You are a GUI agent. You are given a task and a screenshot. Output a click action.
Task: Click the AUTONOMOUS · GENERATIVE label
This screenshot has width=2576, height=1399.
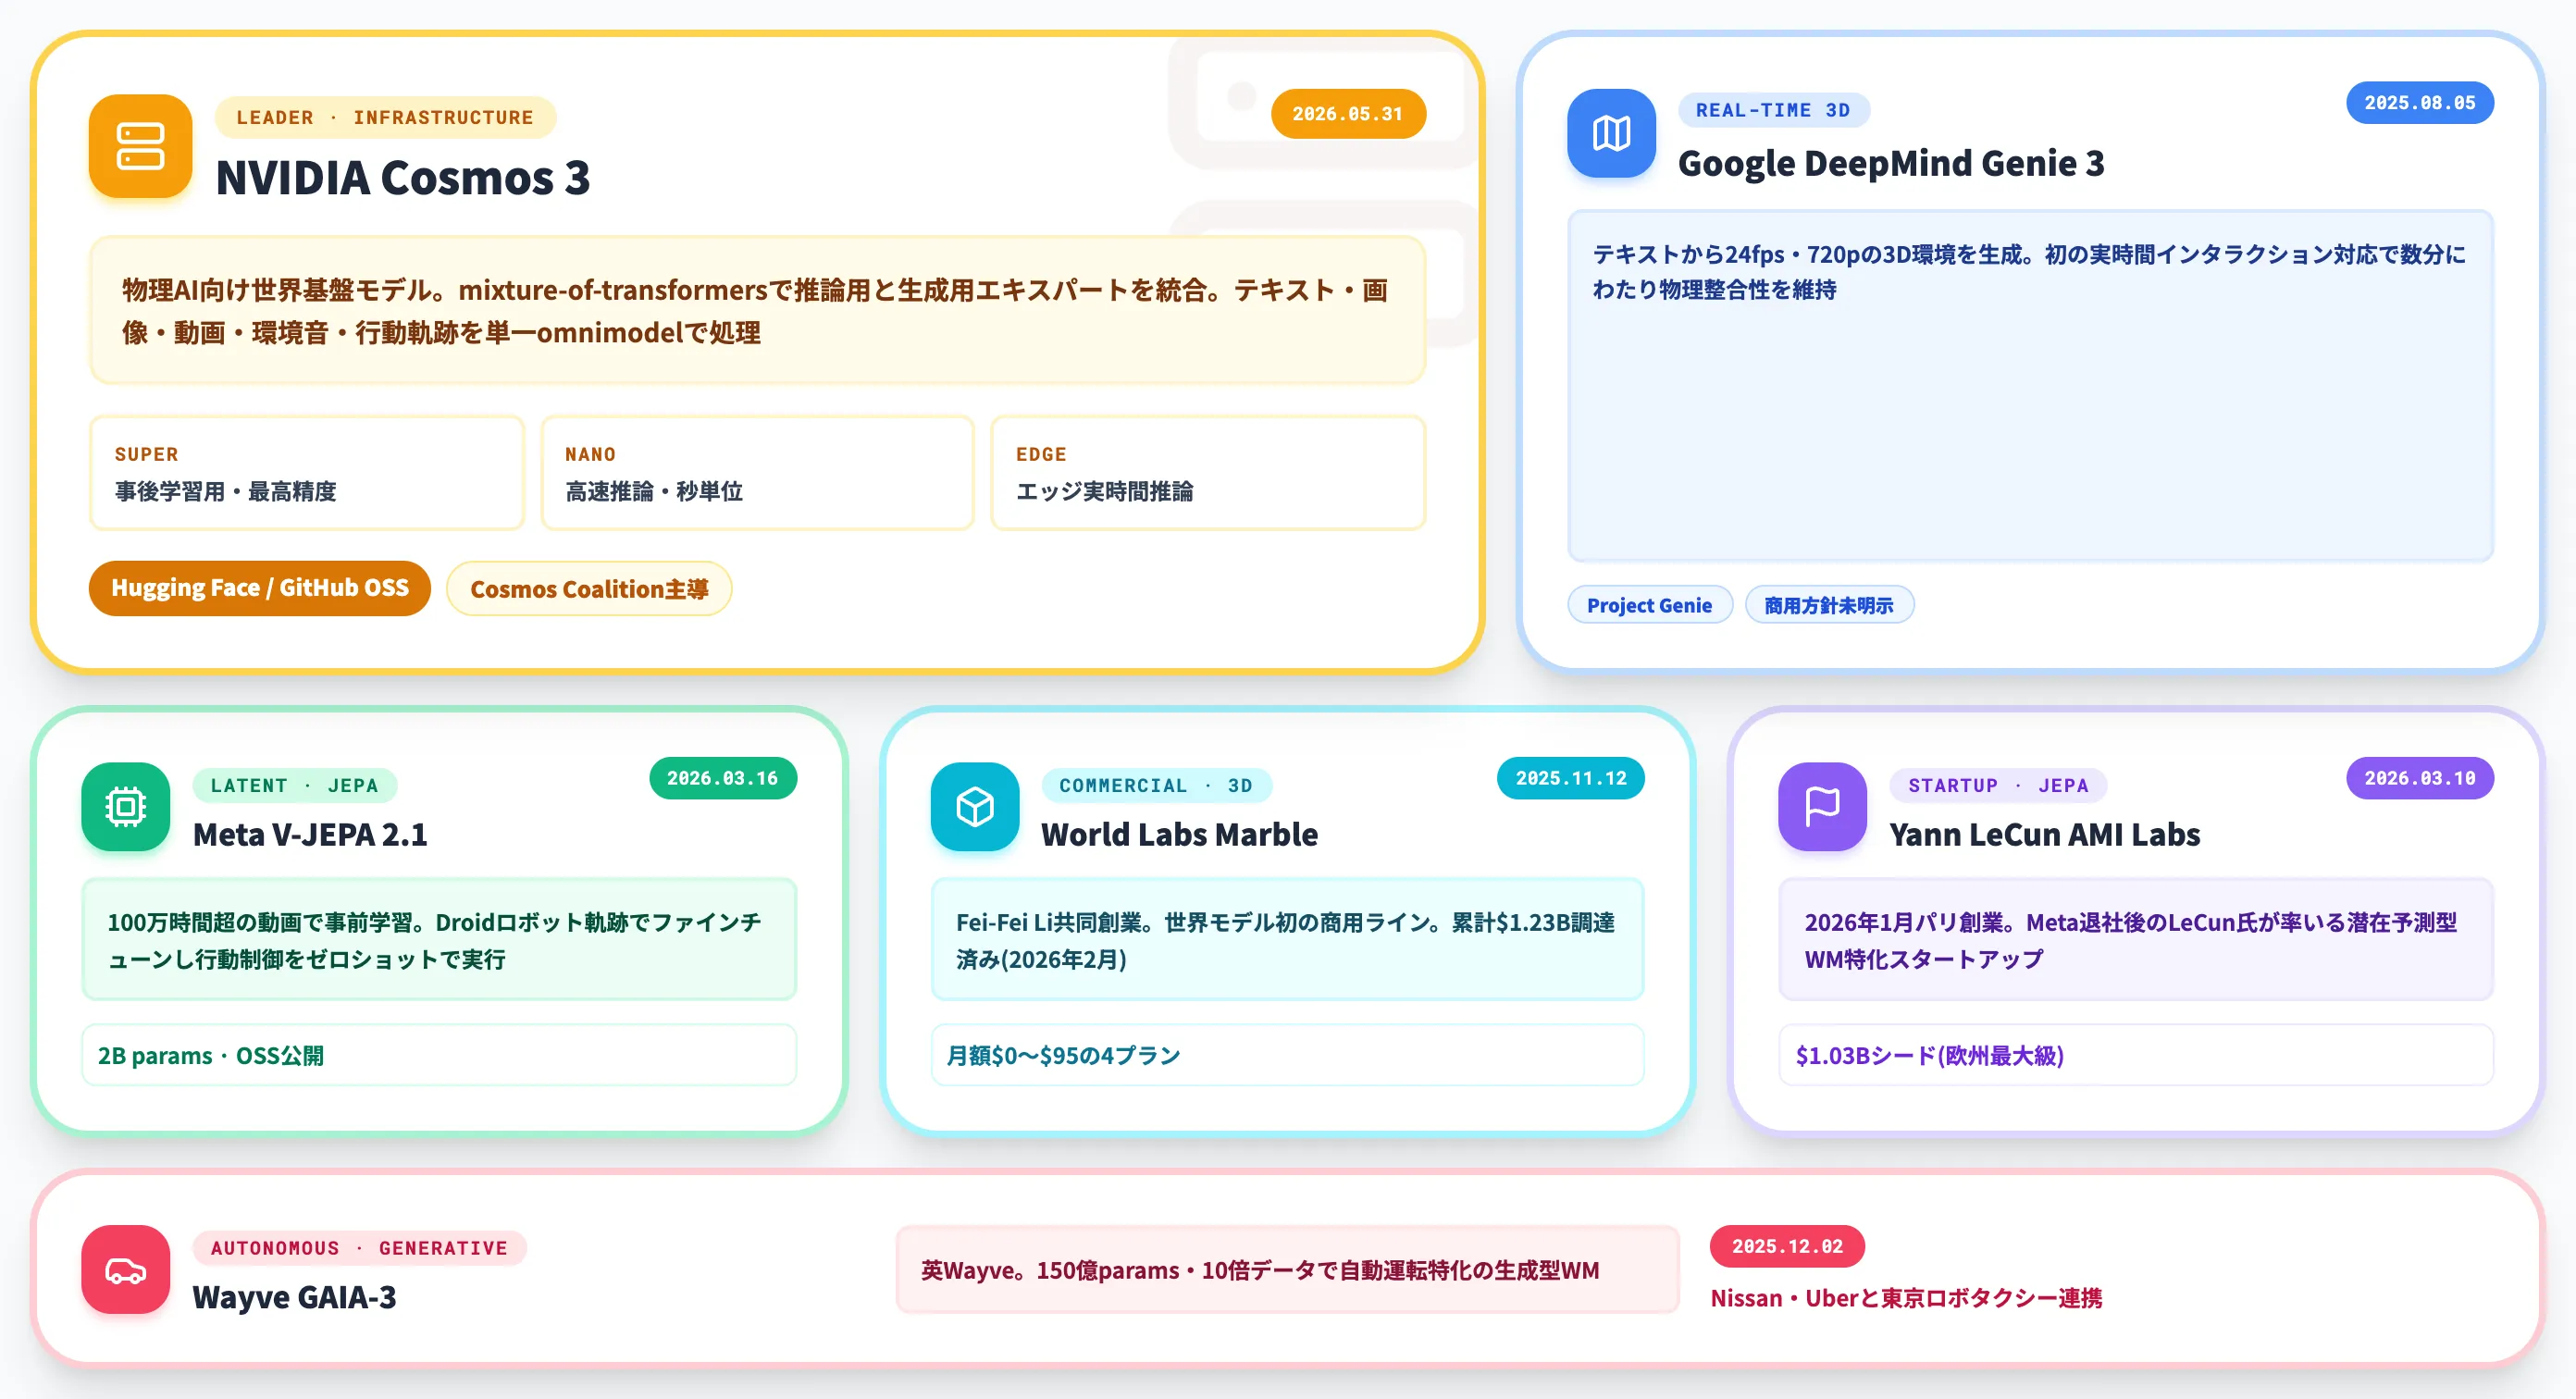(359, 1248)
